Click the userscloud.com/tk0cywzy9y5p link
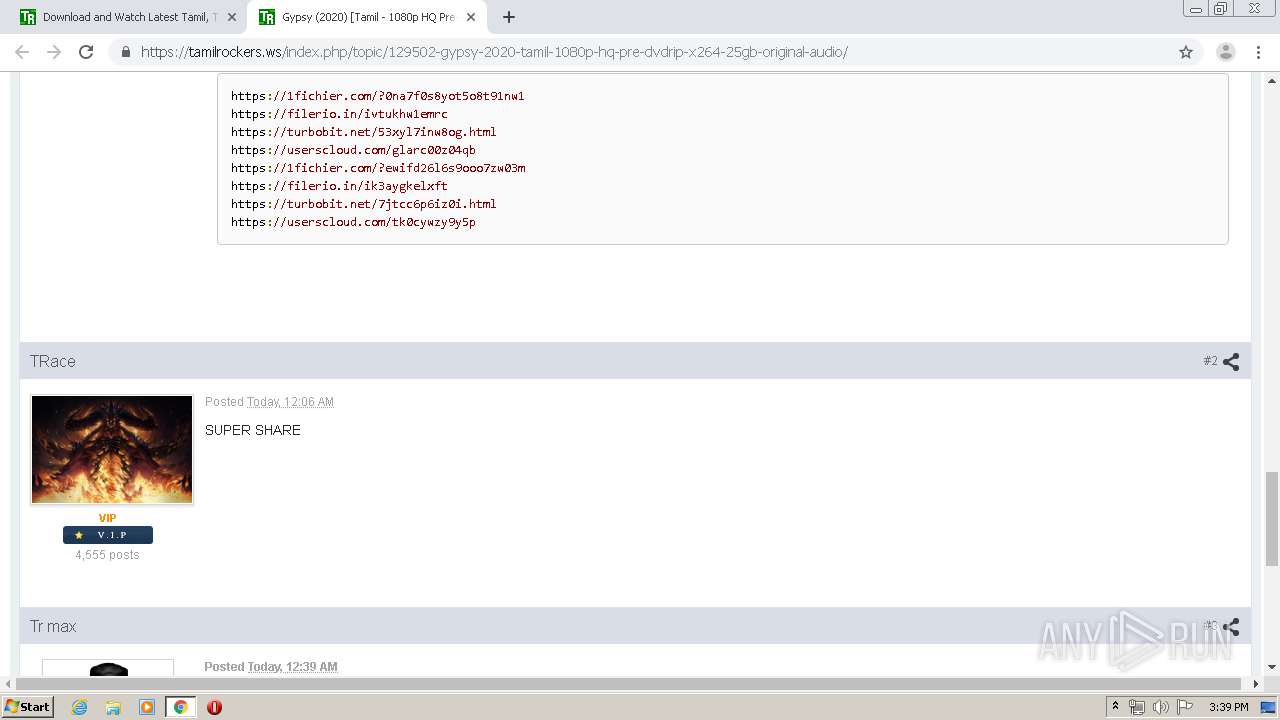 pos(353,222)
